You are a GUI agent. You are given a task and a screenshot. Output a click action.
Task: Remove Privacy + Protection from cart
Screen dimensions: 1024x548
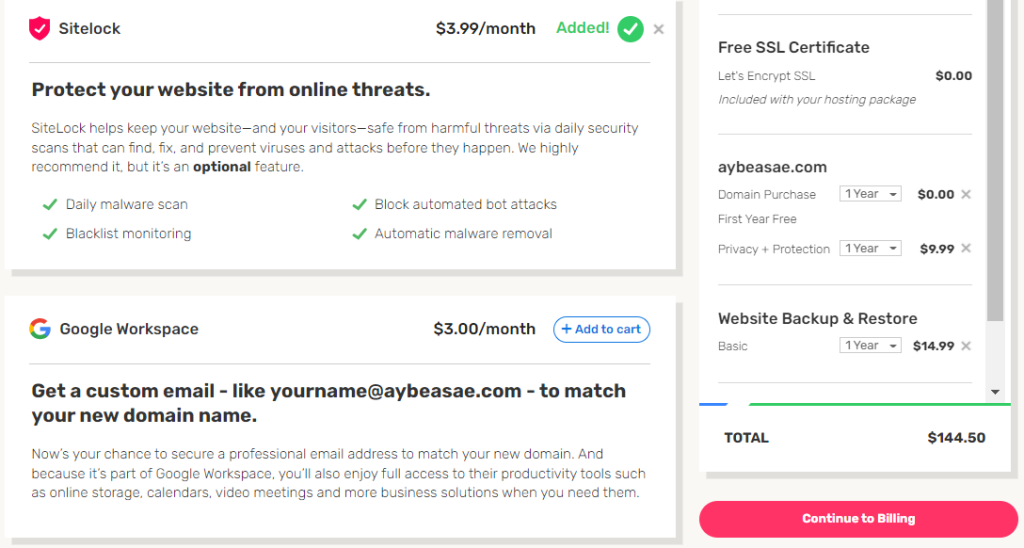pos(966,248)
